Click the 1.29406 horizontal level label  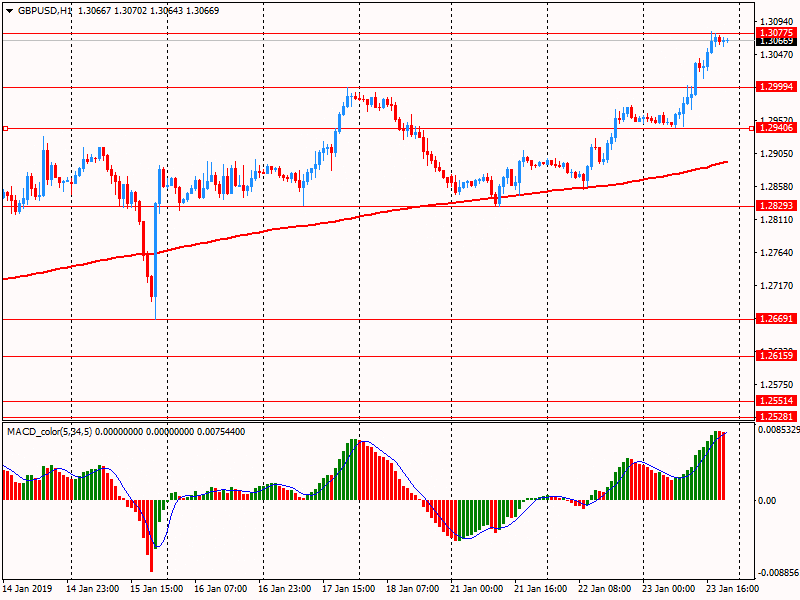[x=776, y=128]
